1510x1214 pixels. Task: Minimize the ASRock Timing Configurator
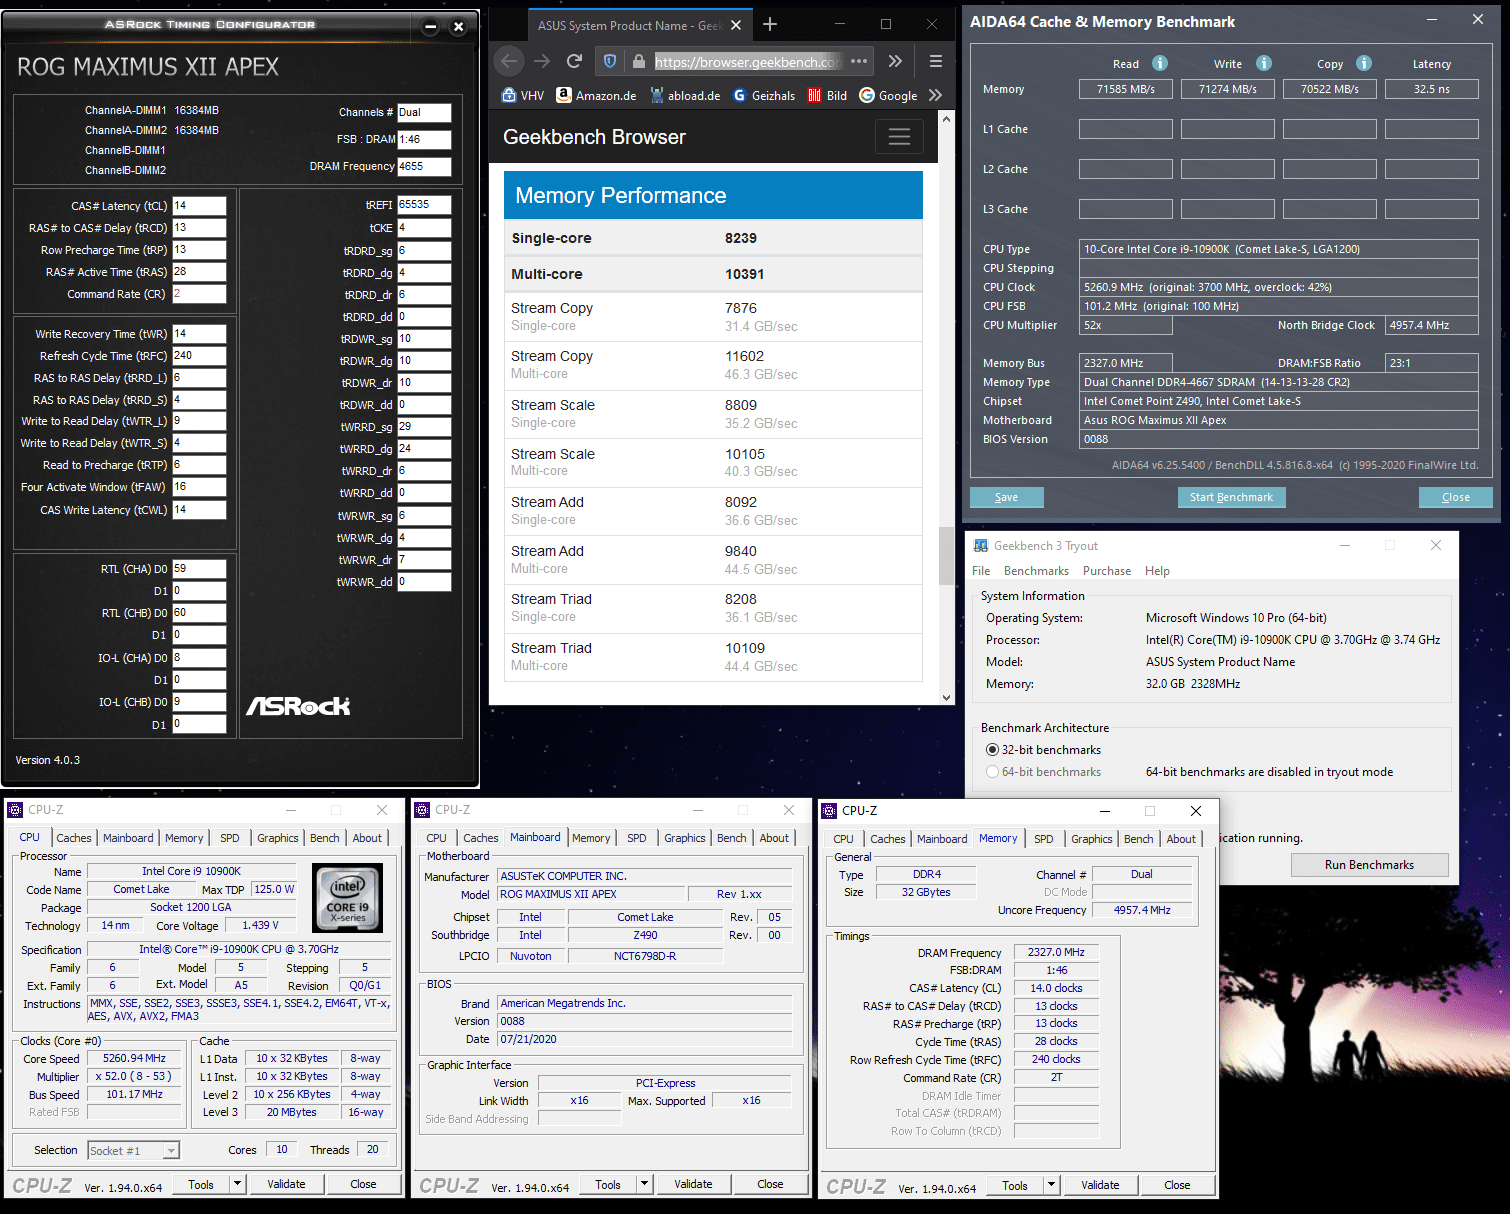pyautogui.click(x=431, y=27)
